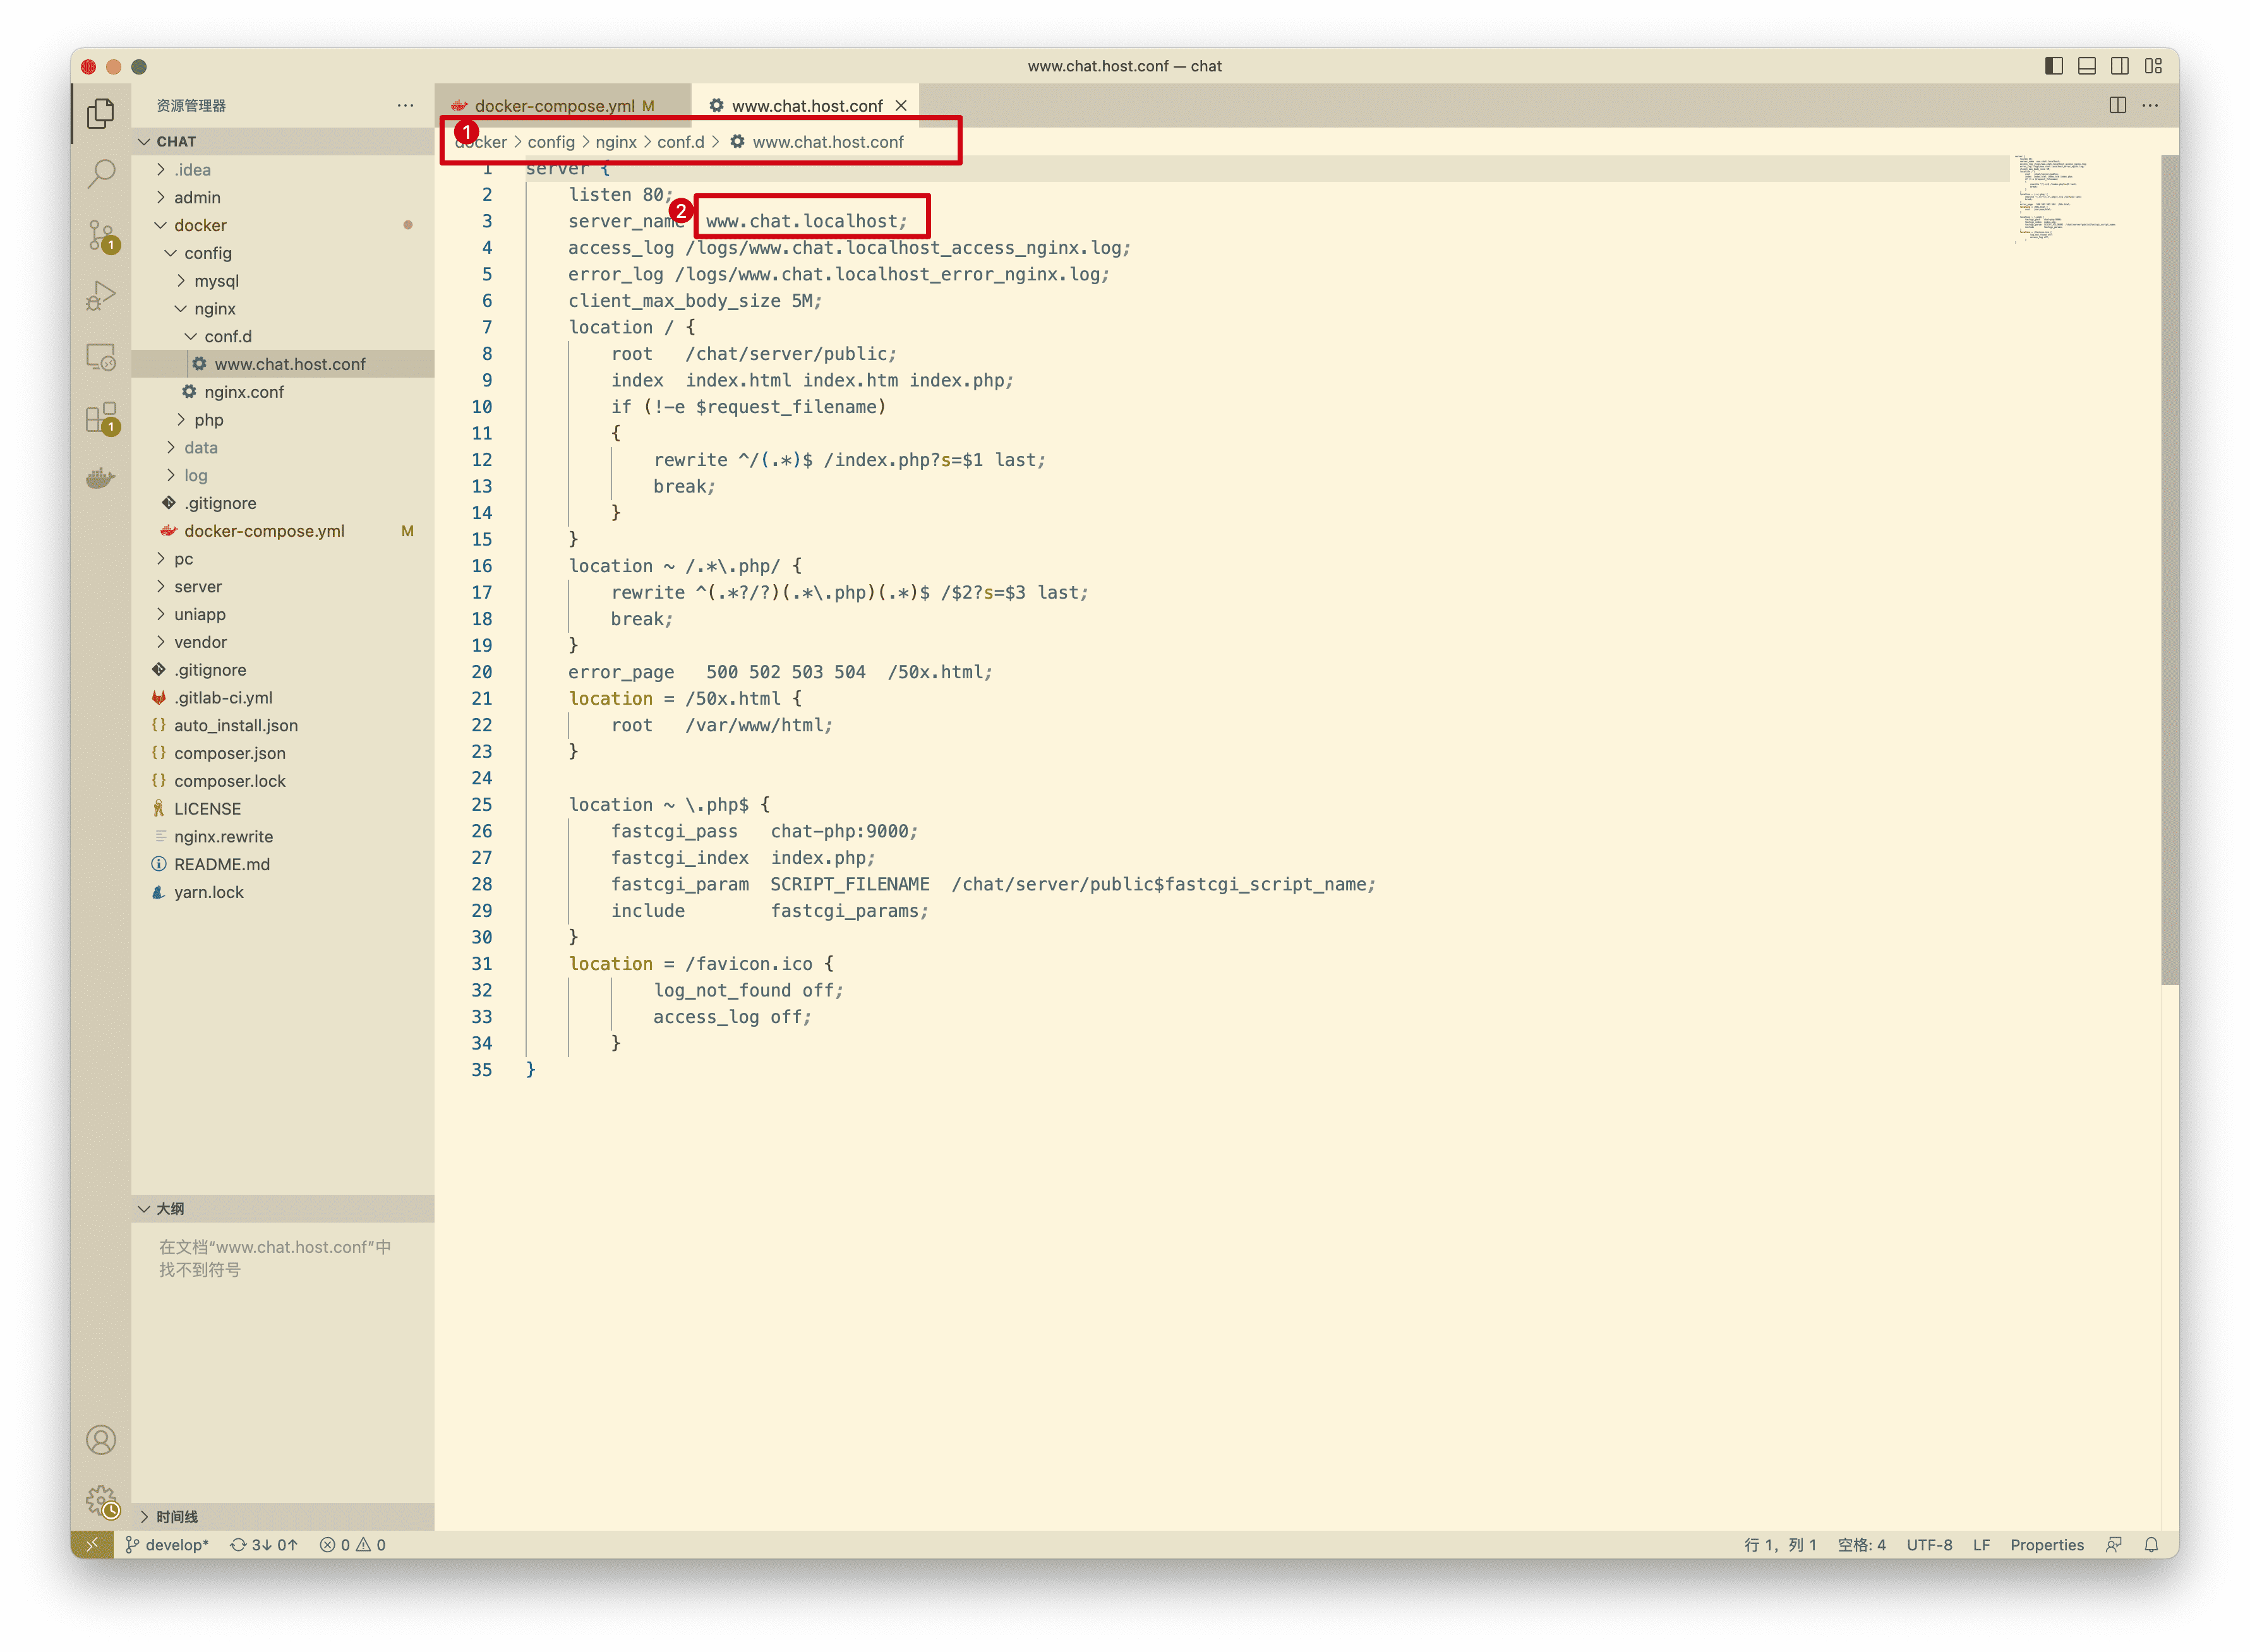Viewport: 2250px width, 1652px height.
Task: Collapse the config folder
Action: click(x=283, y=253)
